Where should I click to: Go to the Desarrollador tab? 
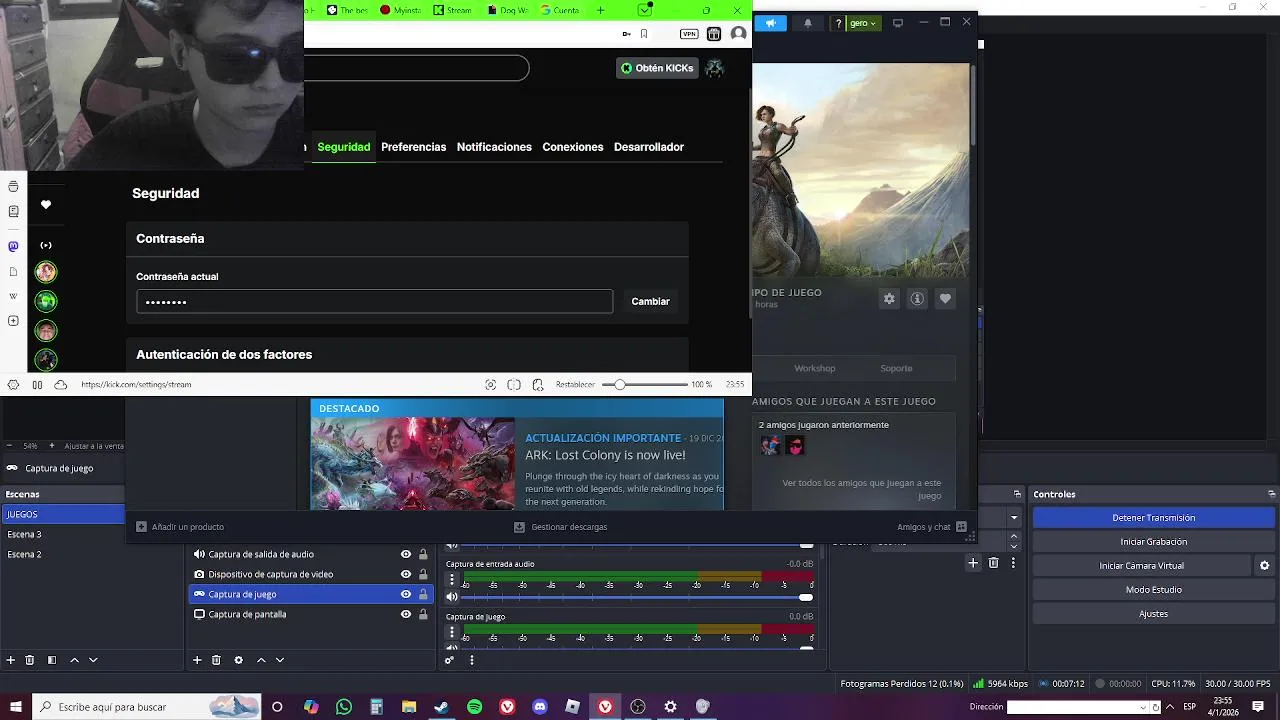coord(649,147)
